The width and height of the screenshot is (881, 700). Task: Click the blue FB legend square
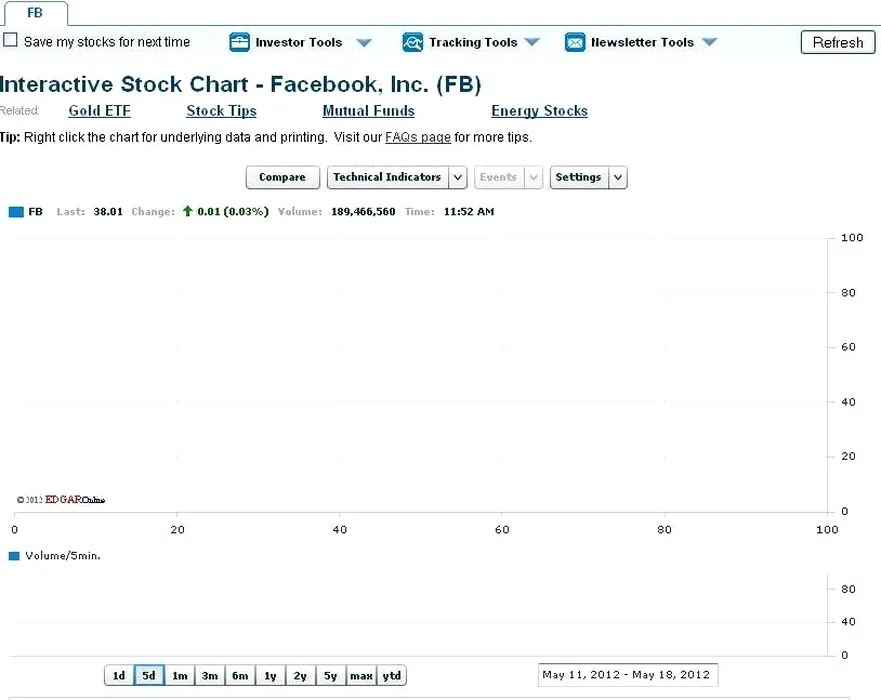pyautogui.click(x=15, y=212)
